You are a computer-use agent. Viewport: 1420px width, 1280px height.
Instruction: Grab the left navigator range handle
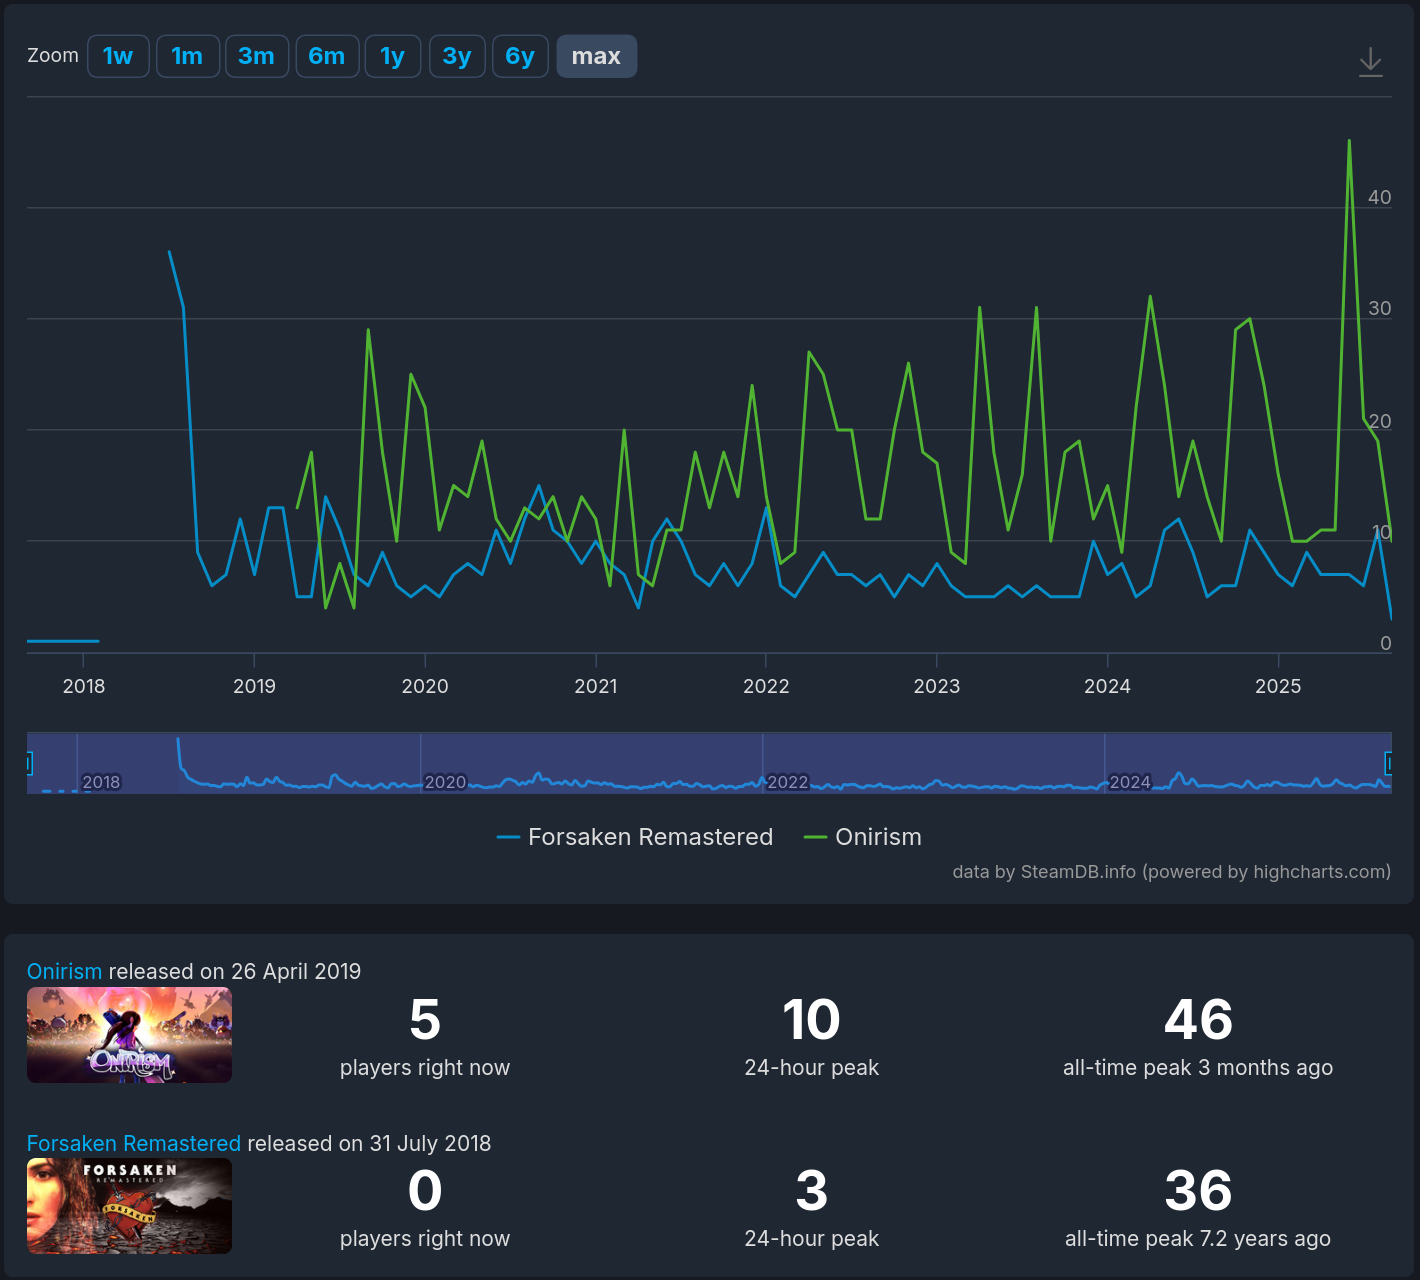coord(29,764)
